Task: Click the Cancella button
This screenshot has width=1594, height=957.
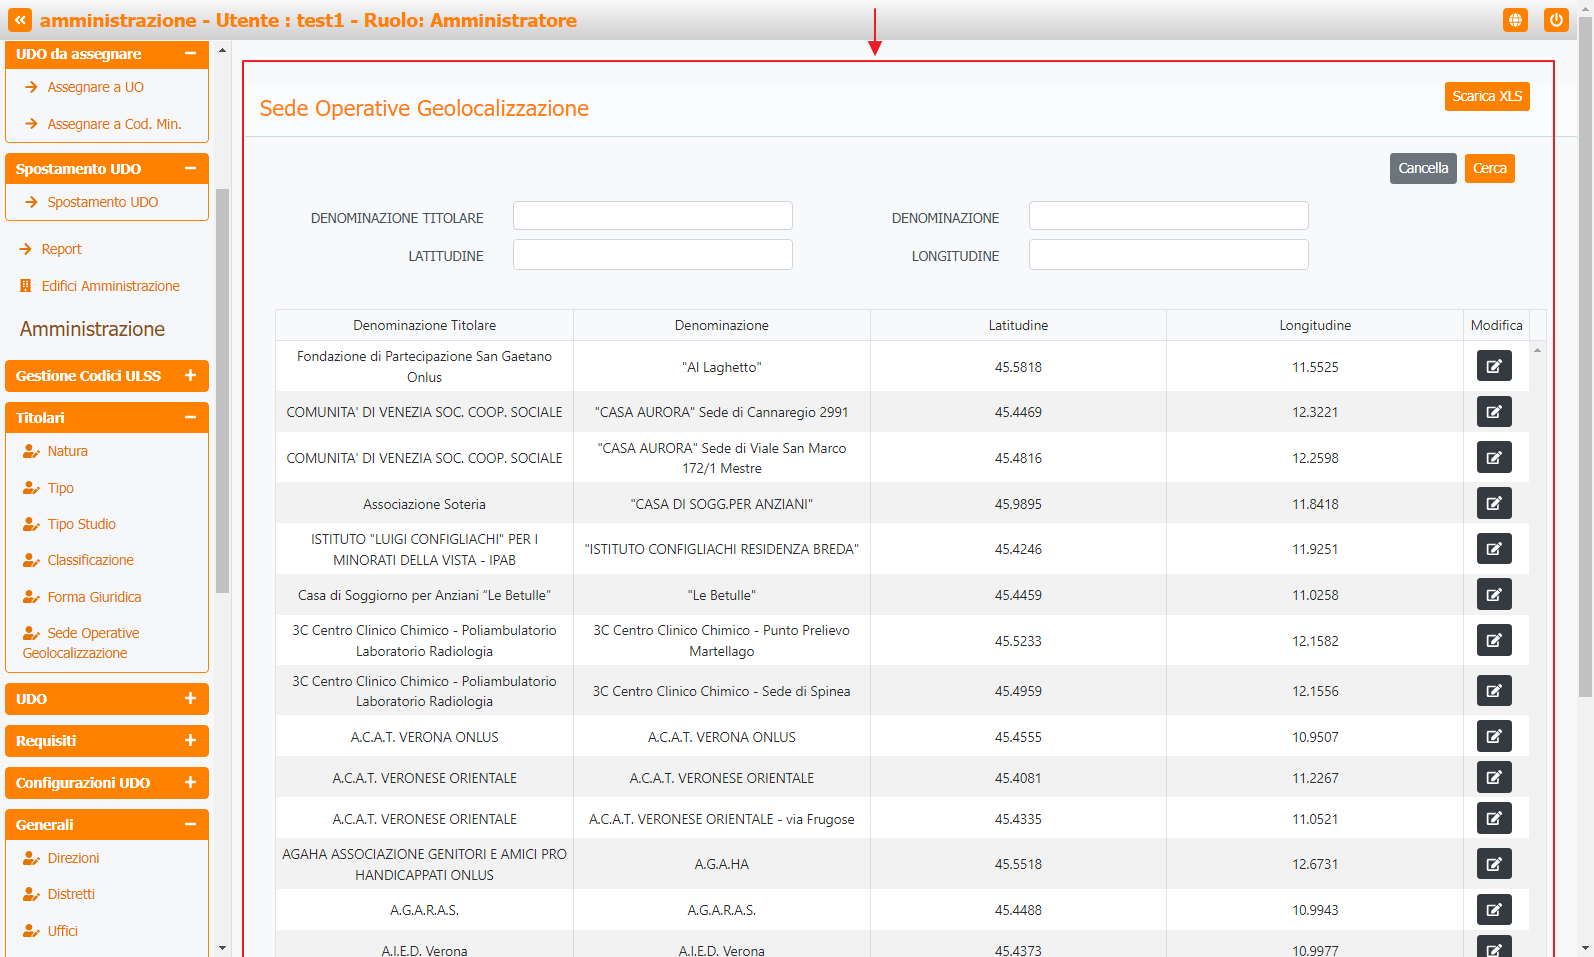Action: (1422, 168)
